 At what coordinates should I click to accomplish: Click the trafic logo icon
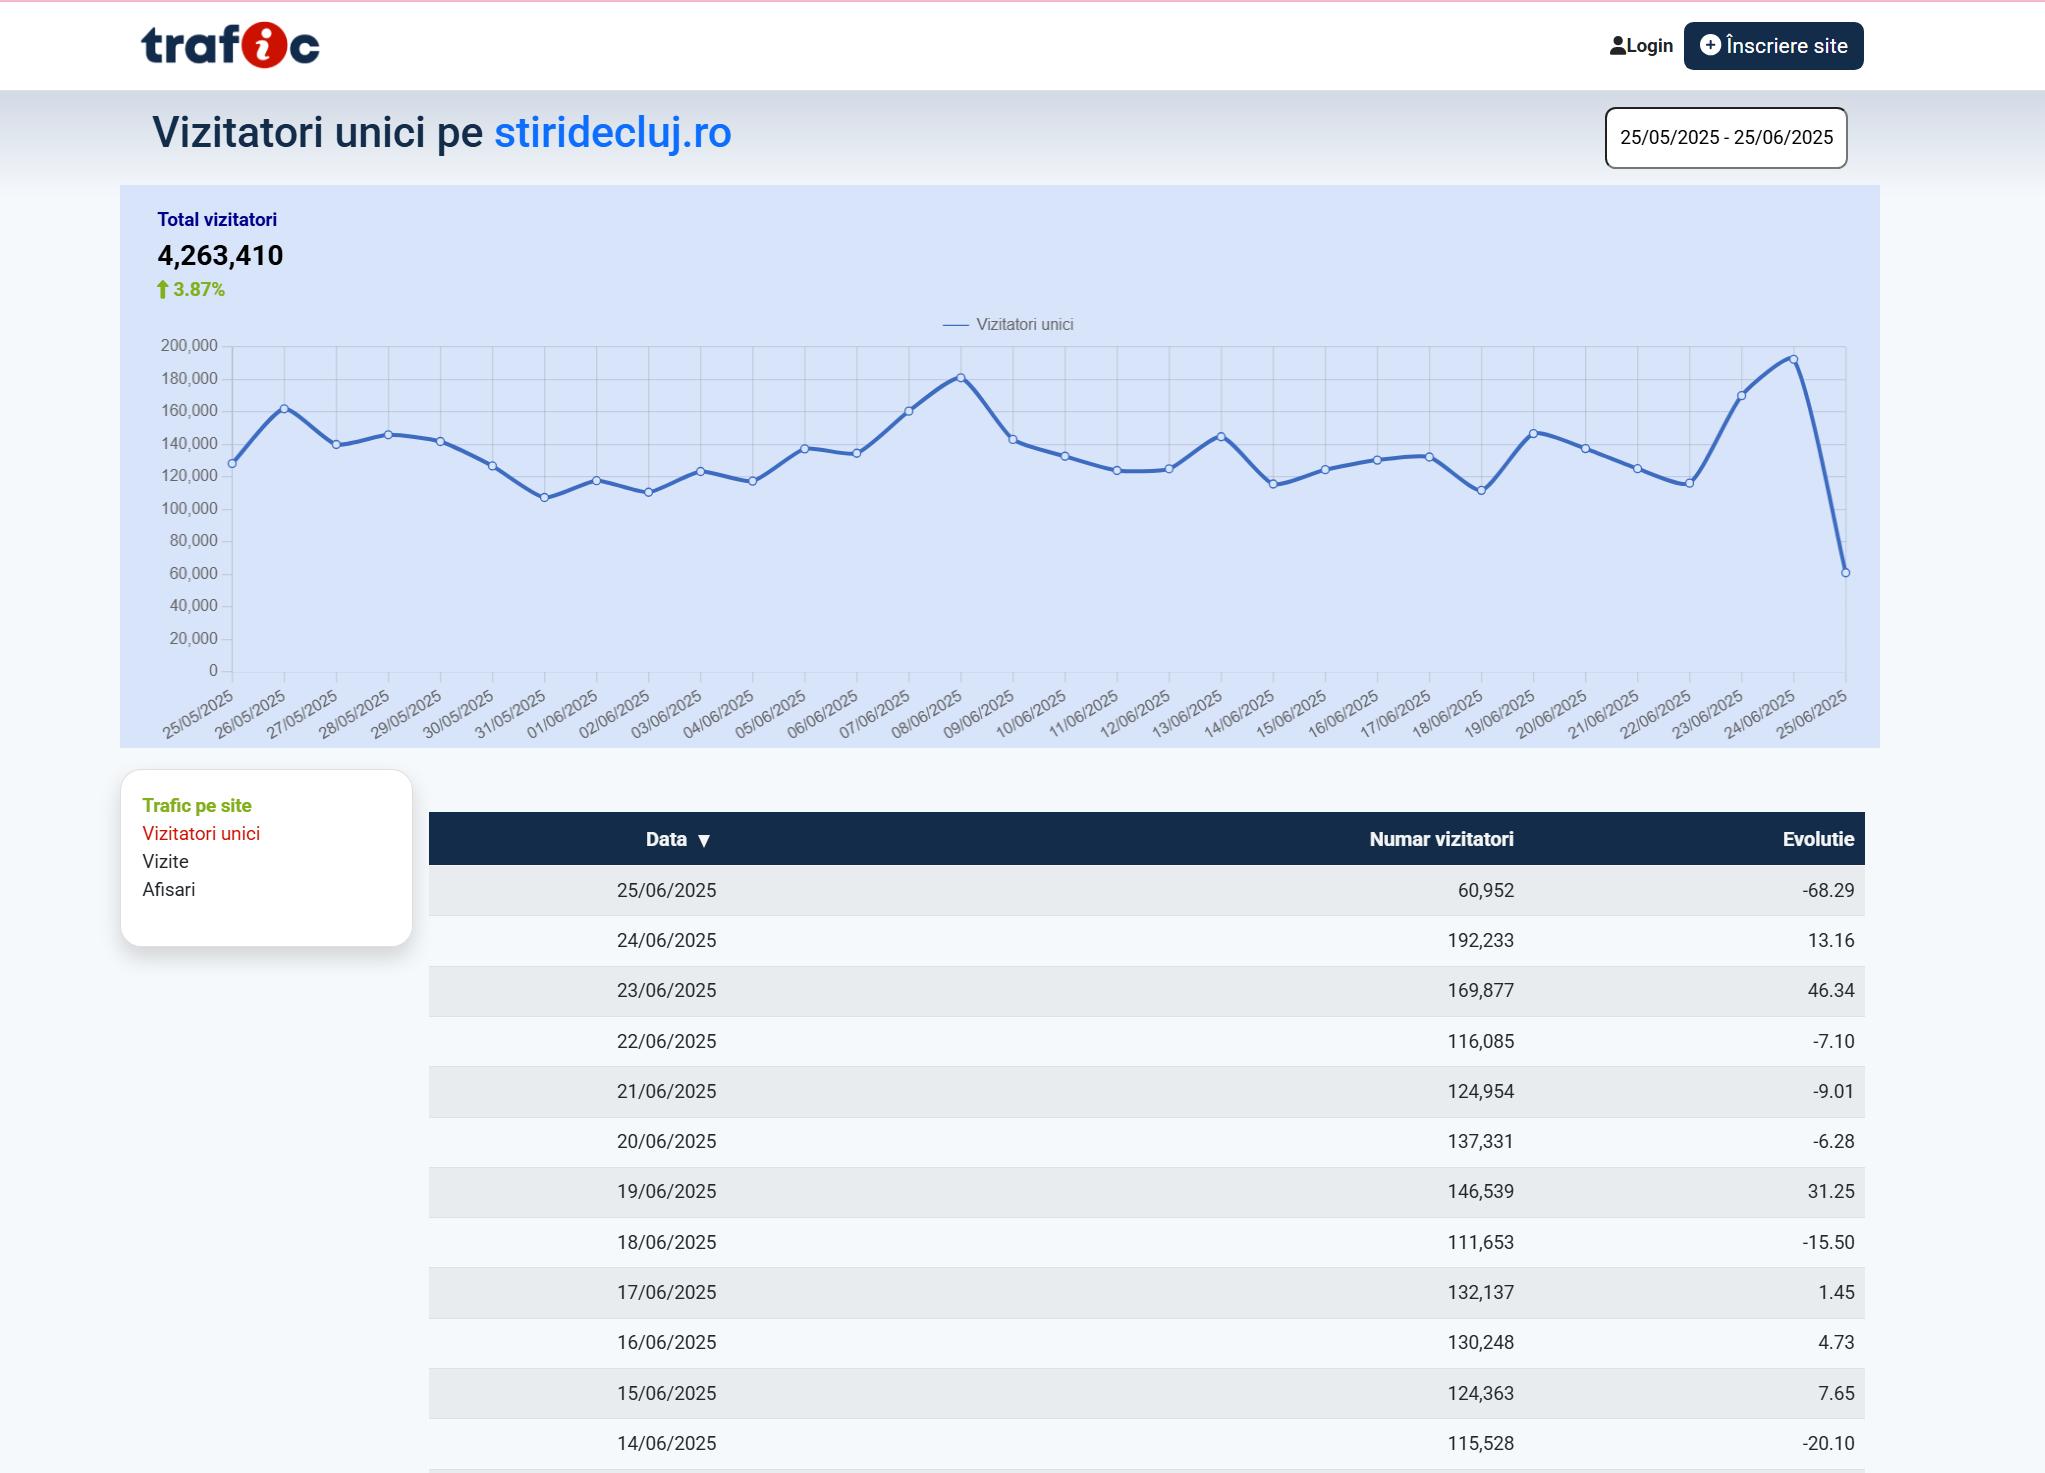coord(230,46)
